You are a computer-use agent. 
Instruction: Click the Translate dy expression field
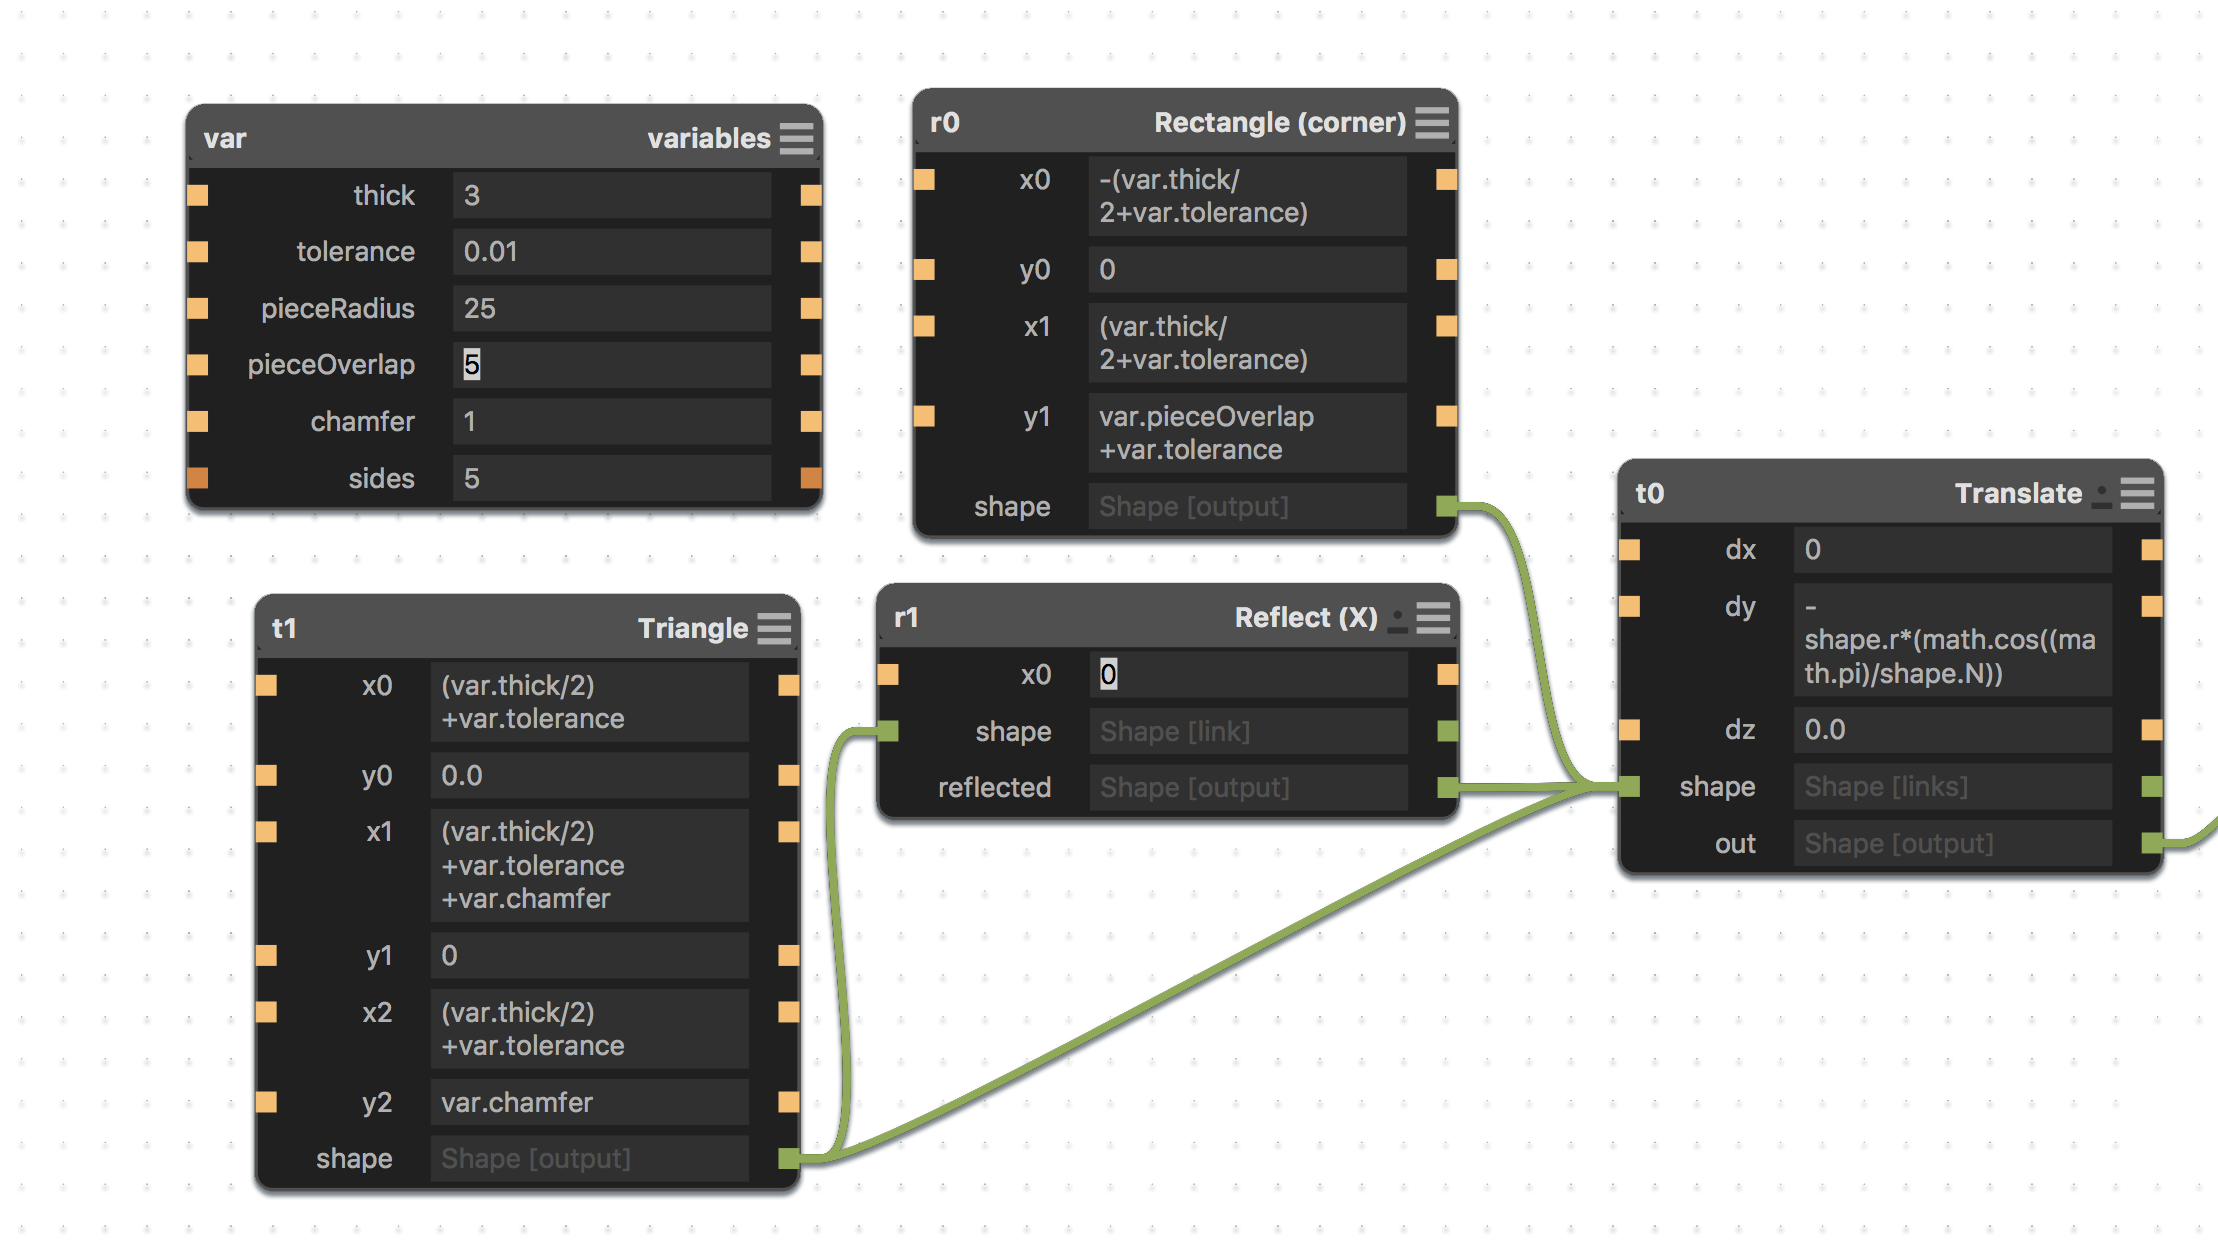(1951, 640)
